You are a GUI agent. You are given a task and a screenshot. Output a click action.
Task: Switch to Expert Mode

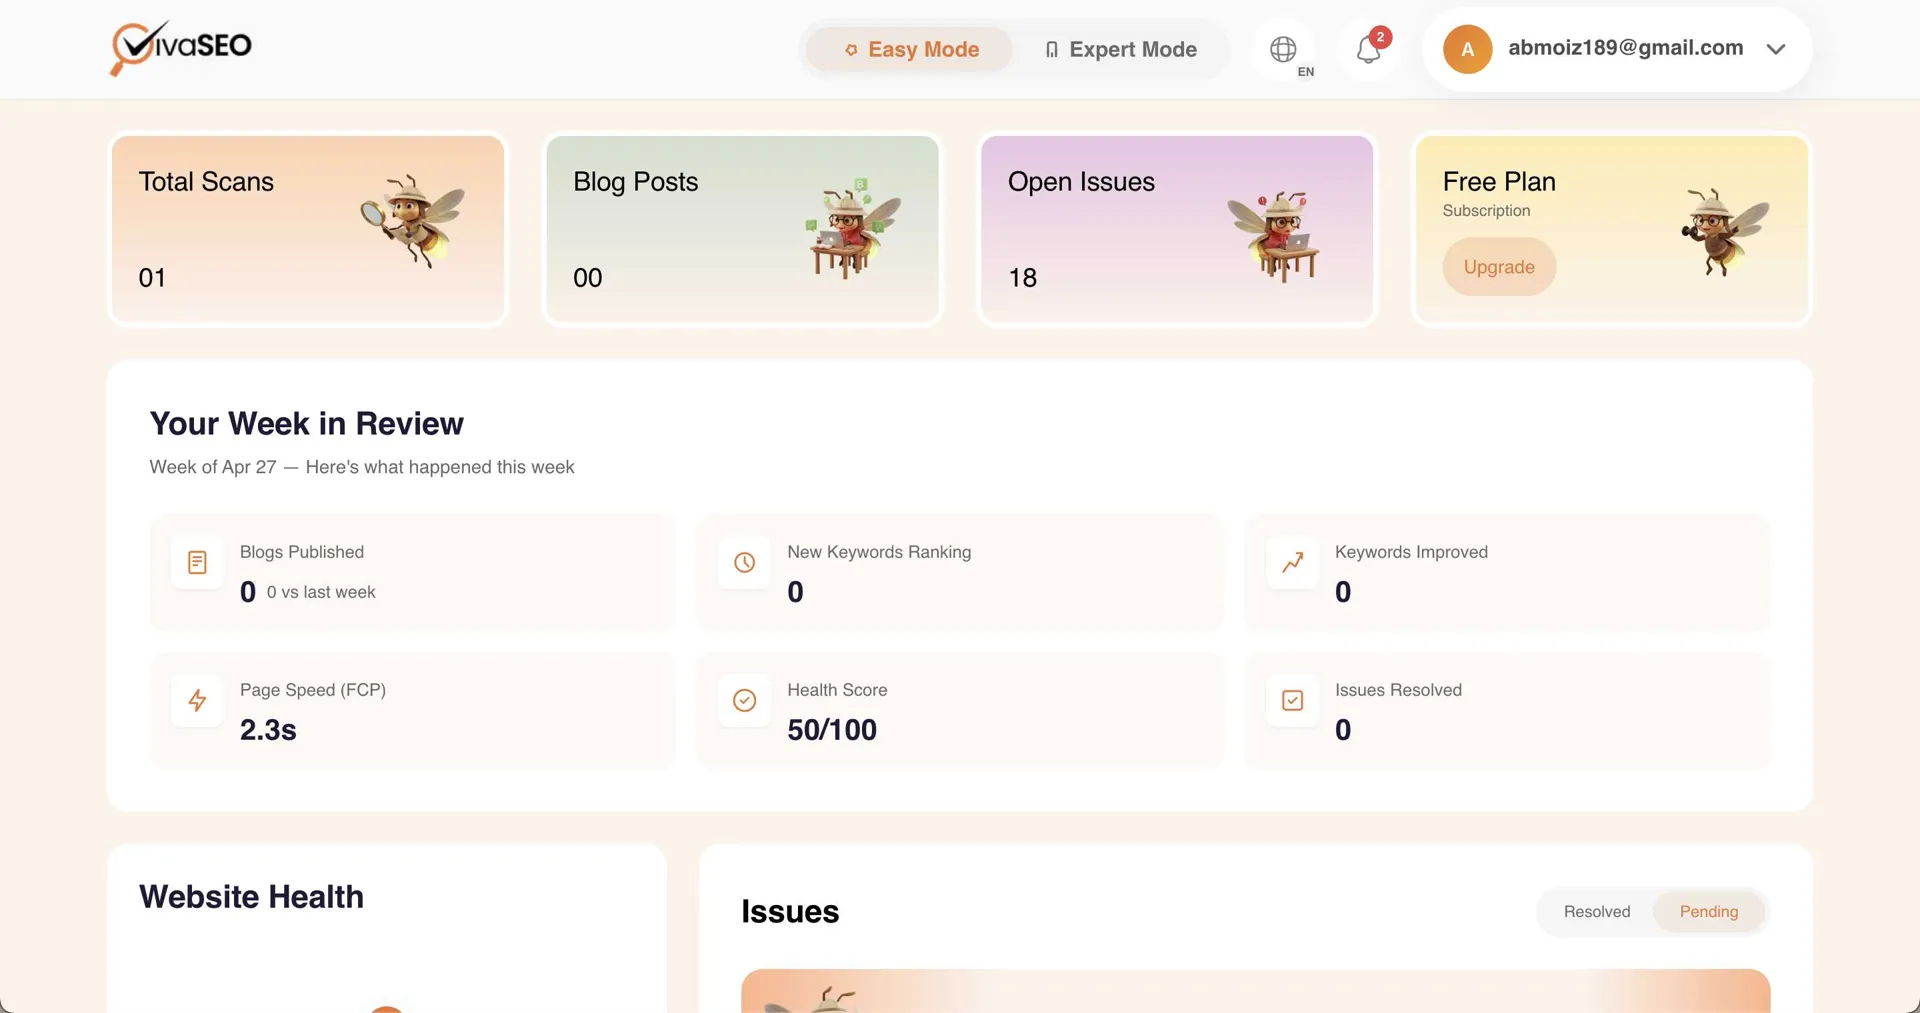1120,49
